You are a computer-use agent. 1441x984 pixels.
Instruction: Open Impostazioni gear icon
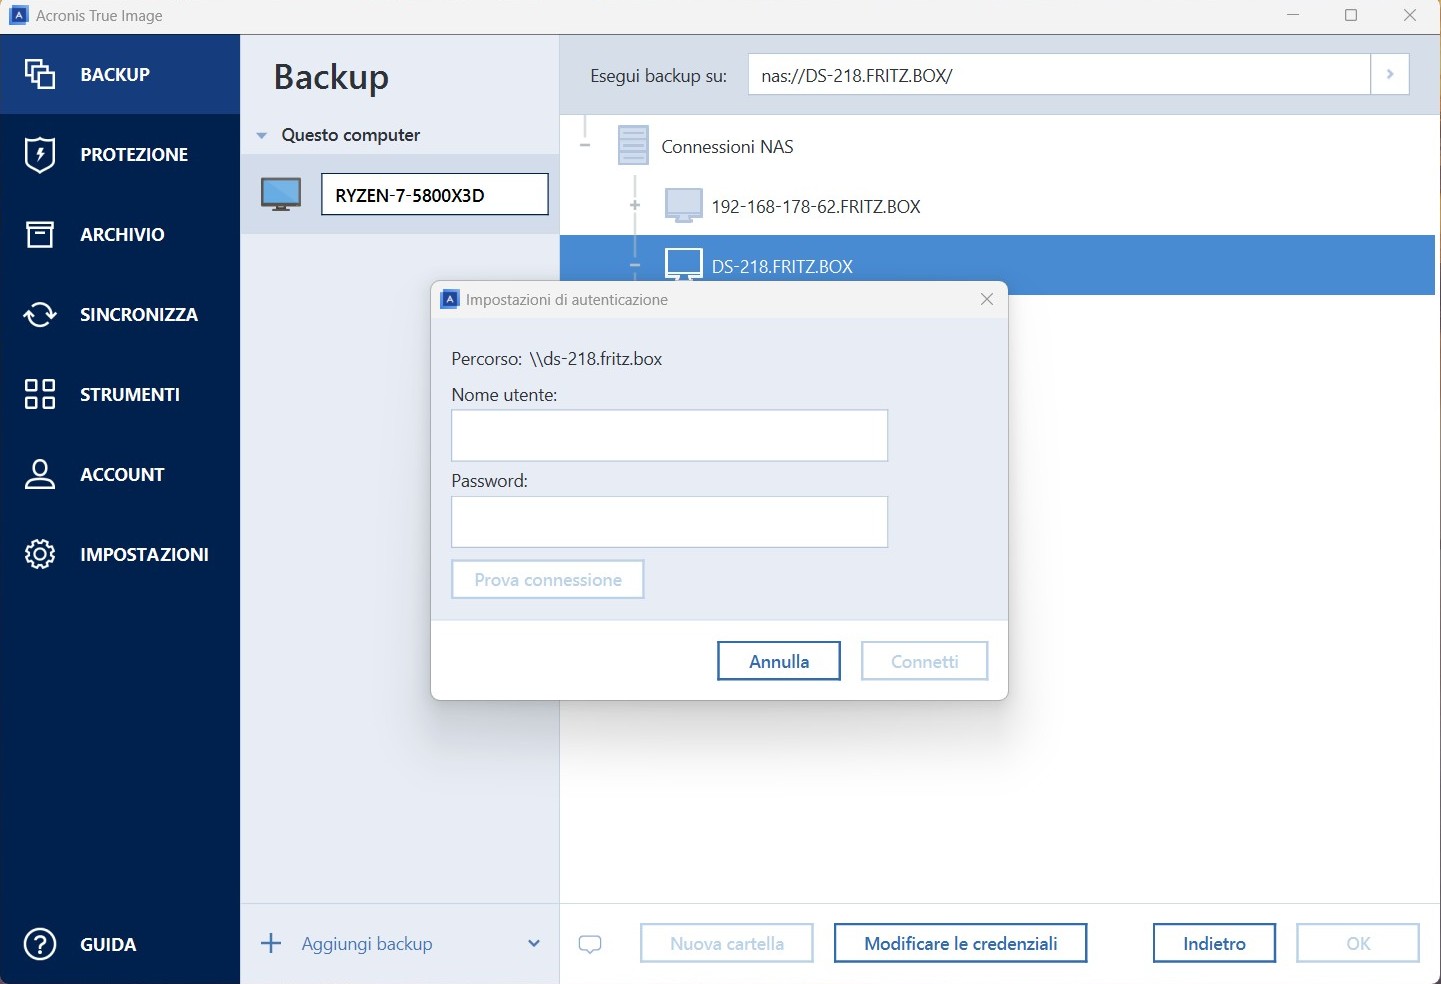pos(40,554)
